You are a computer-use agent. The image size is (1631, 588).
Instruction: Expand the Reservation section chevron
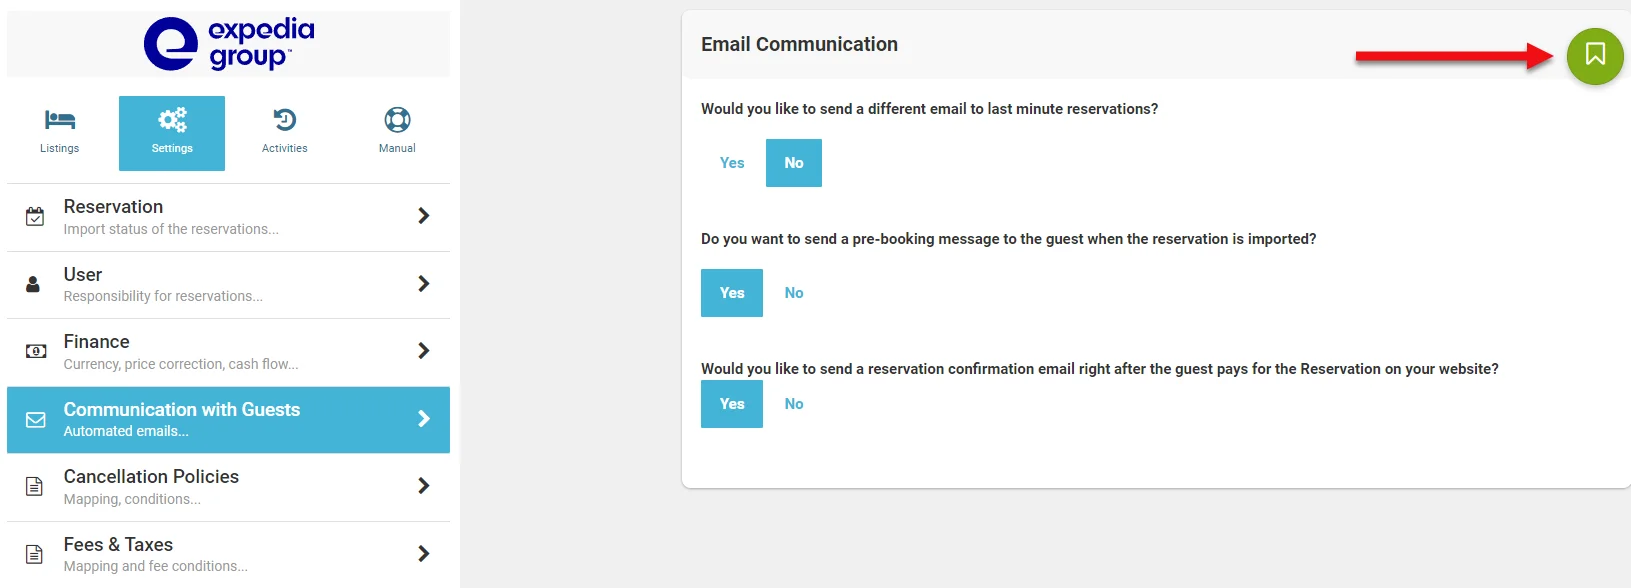pyautogui.click(x=424, y=216)
